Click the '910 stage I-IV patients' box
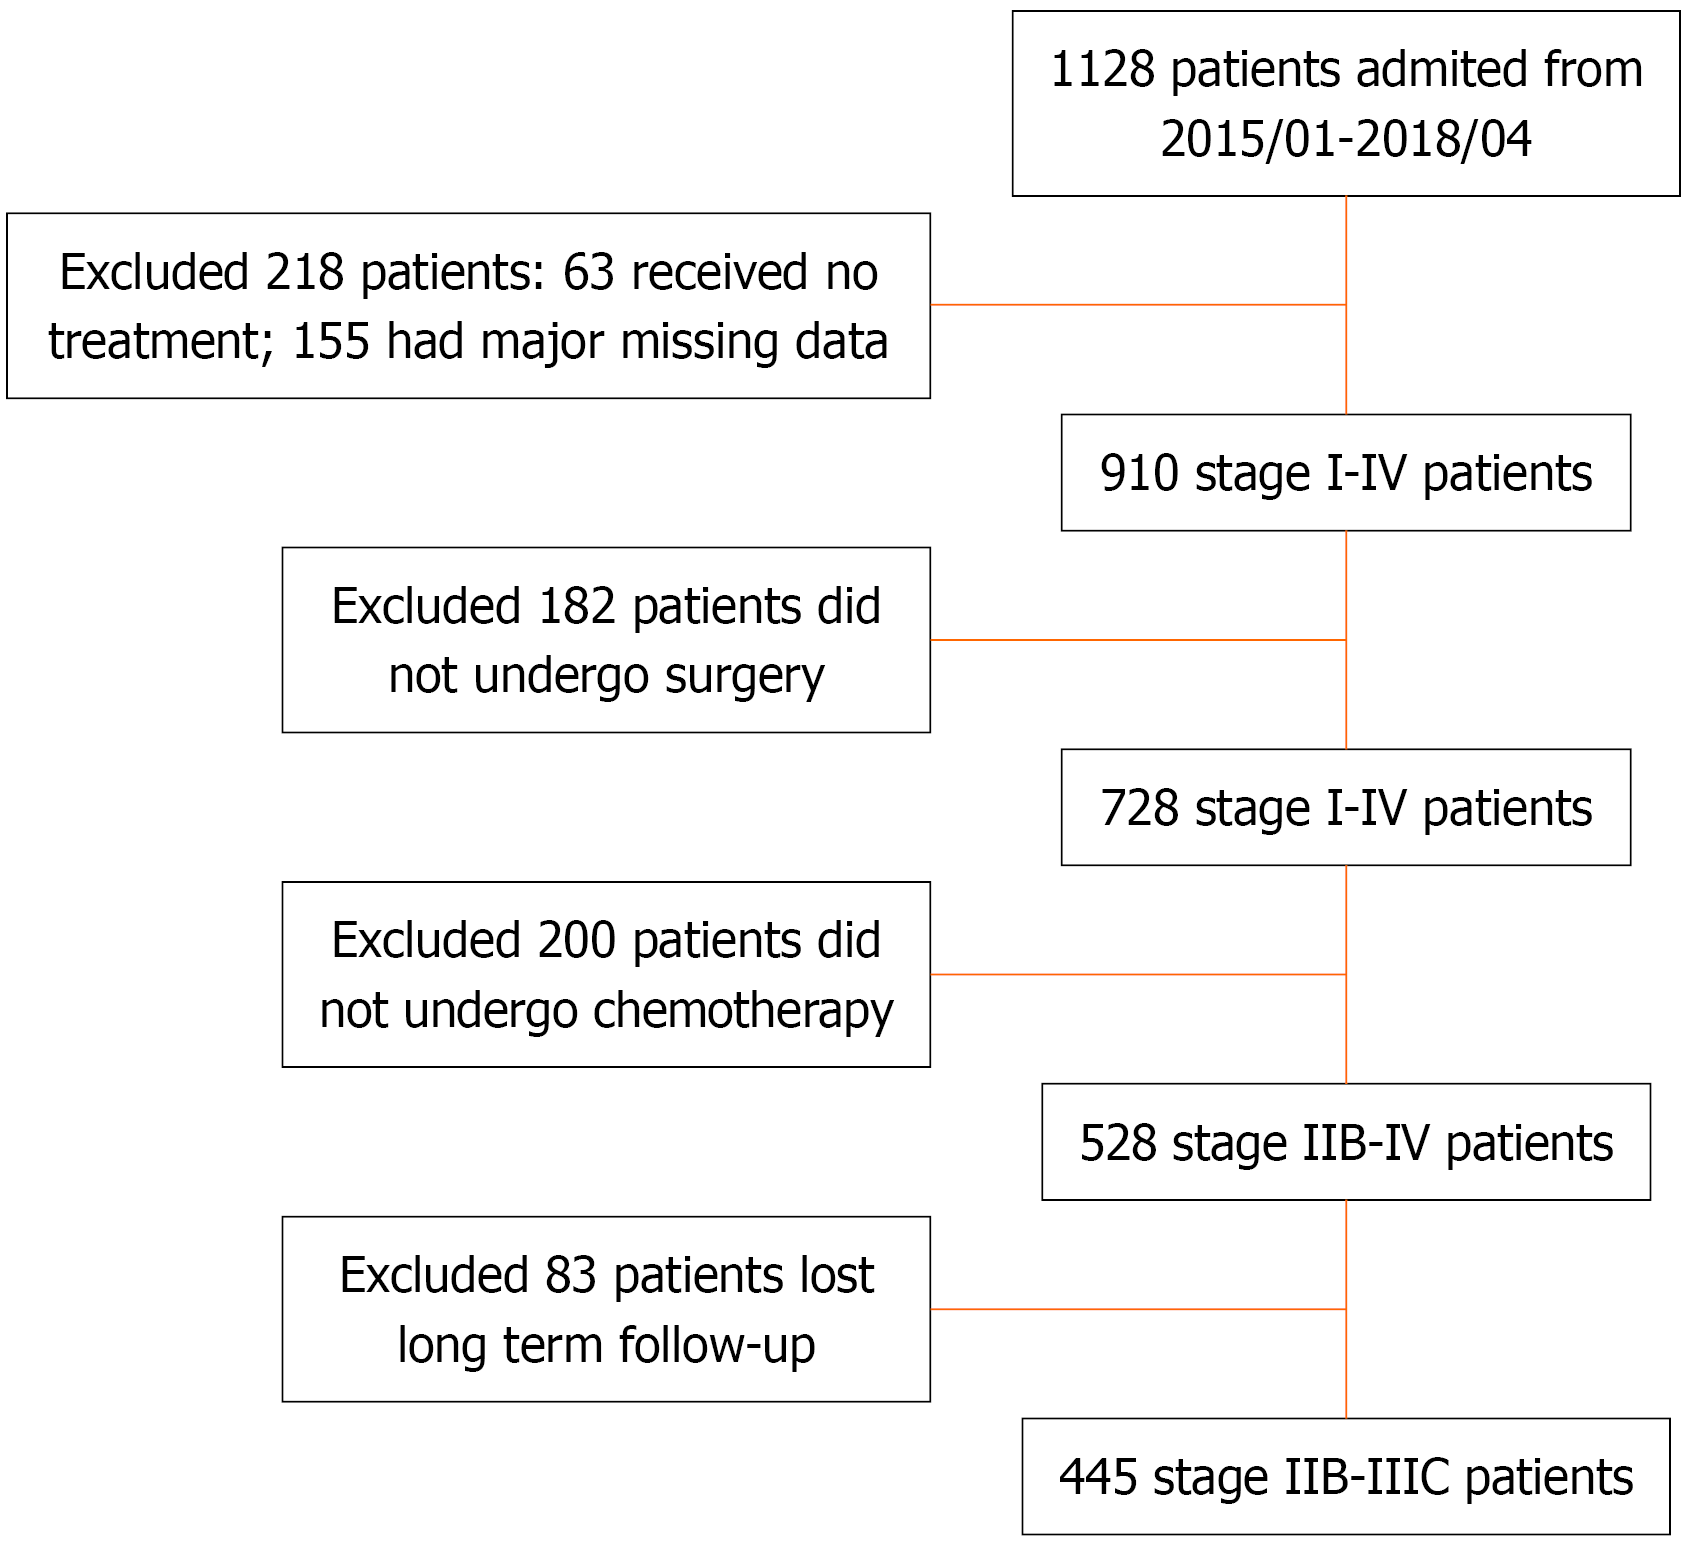Viewport: 1687px width, 1547px height. click(x=1345, y=473)
